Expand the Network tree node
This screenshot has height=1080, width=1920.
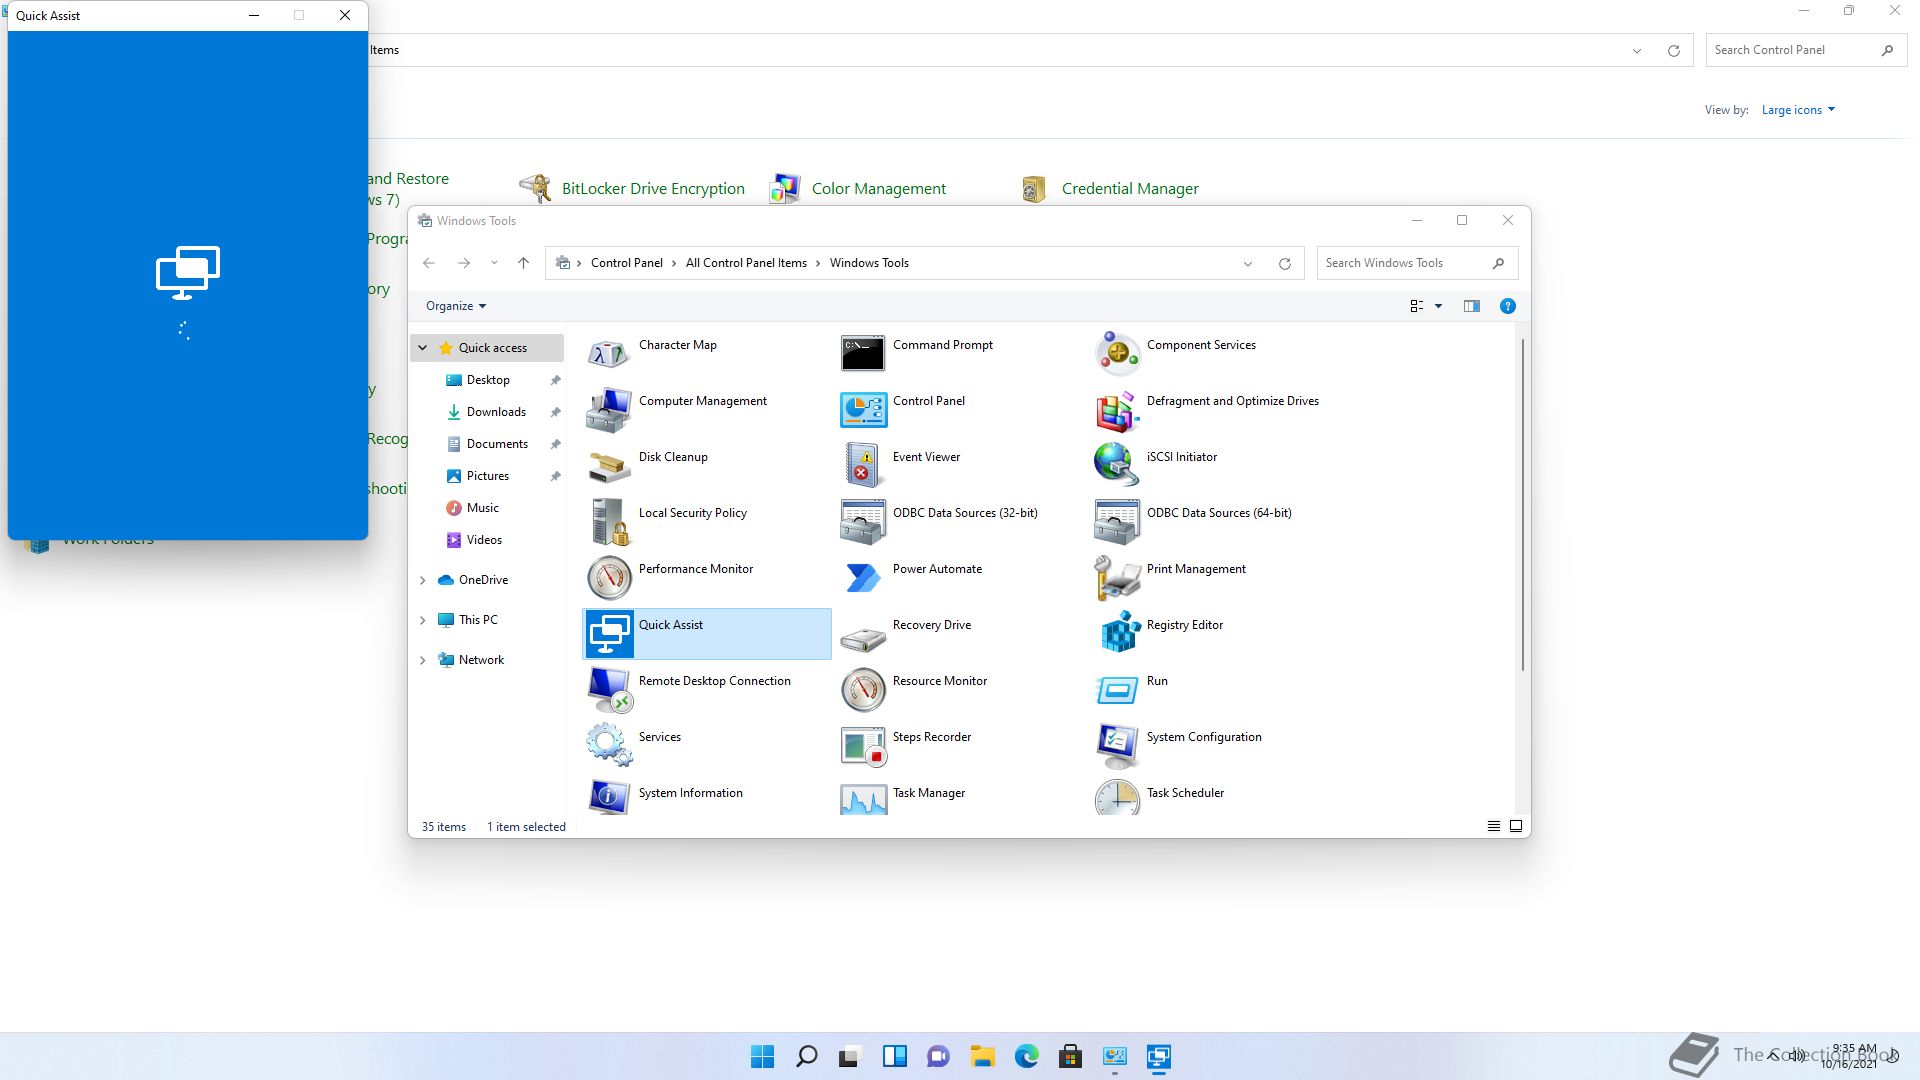coord(422,660)
